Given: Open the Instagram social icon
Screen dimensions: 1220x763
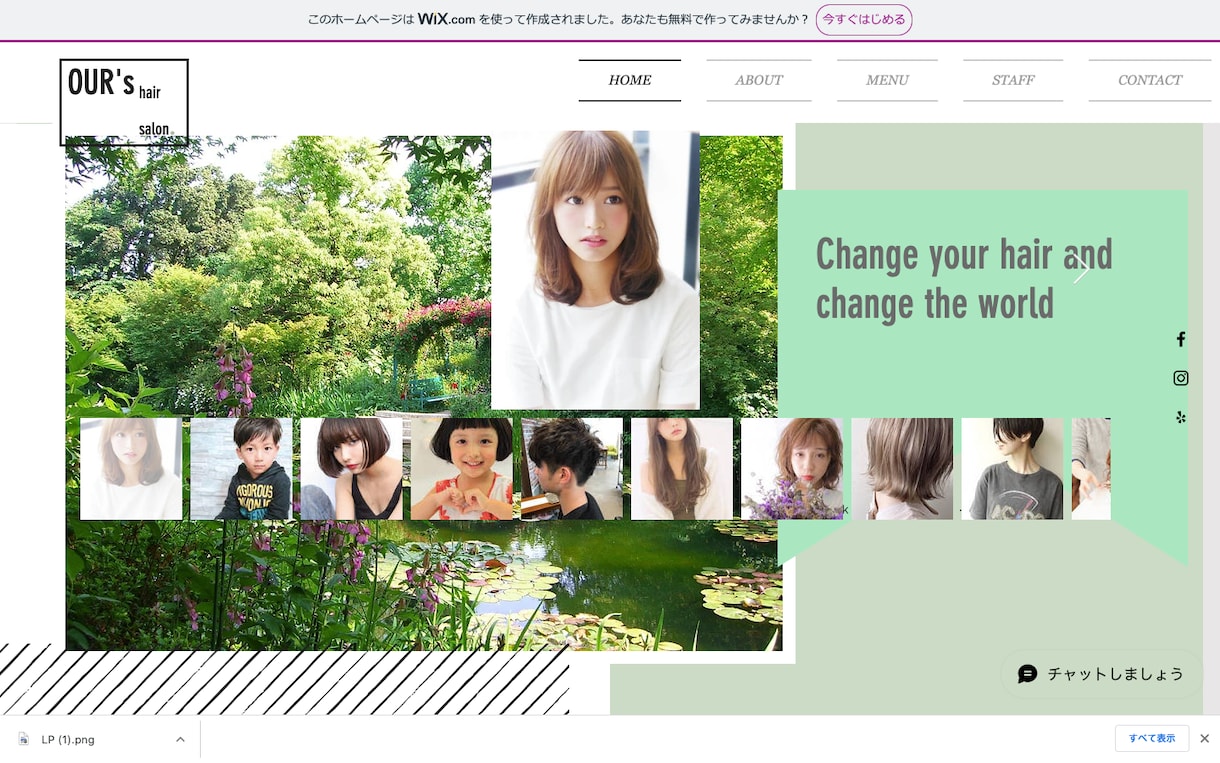Looking at the screenshot, I should 1181,378.
